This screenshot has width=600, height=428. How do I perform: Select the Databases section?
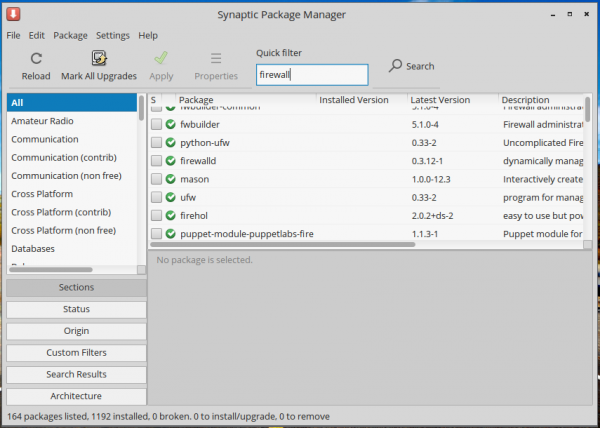[72, 249]
